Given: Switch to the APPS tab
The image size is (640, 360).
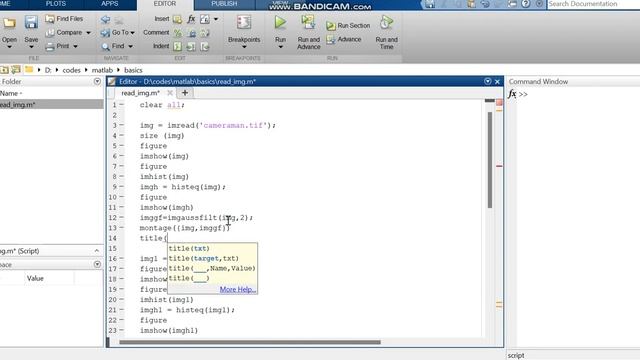Looking at the screenshot, I should coord(109,4).
